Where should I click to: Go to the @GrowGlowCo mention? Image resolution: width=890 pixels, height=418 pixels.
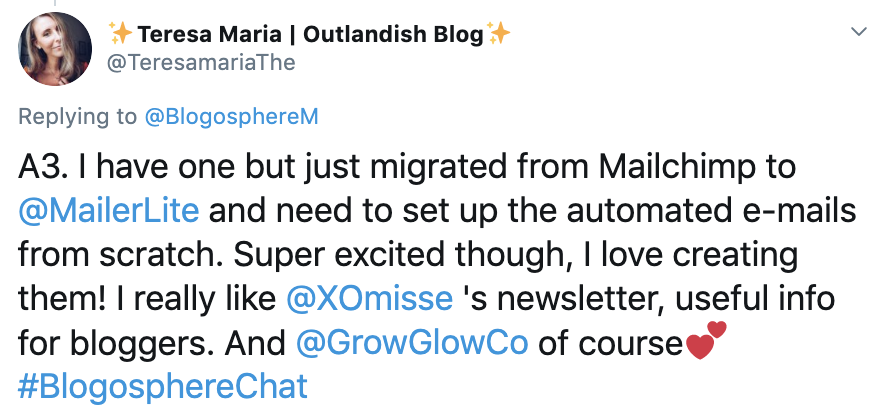coord(413,342)
